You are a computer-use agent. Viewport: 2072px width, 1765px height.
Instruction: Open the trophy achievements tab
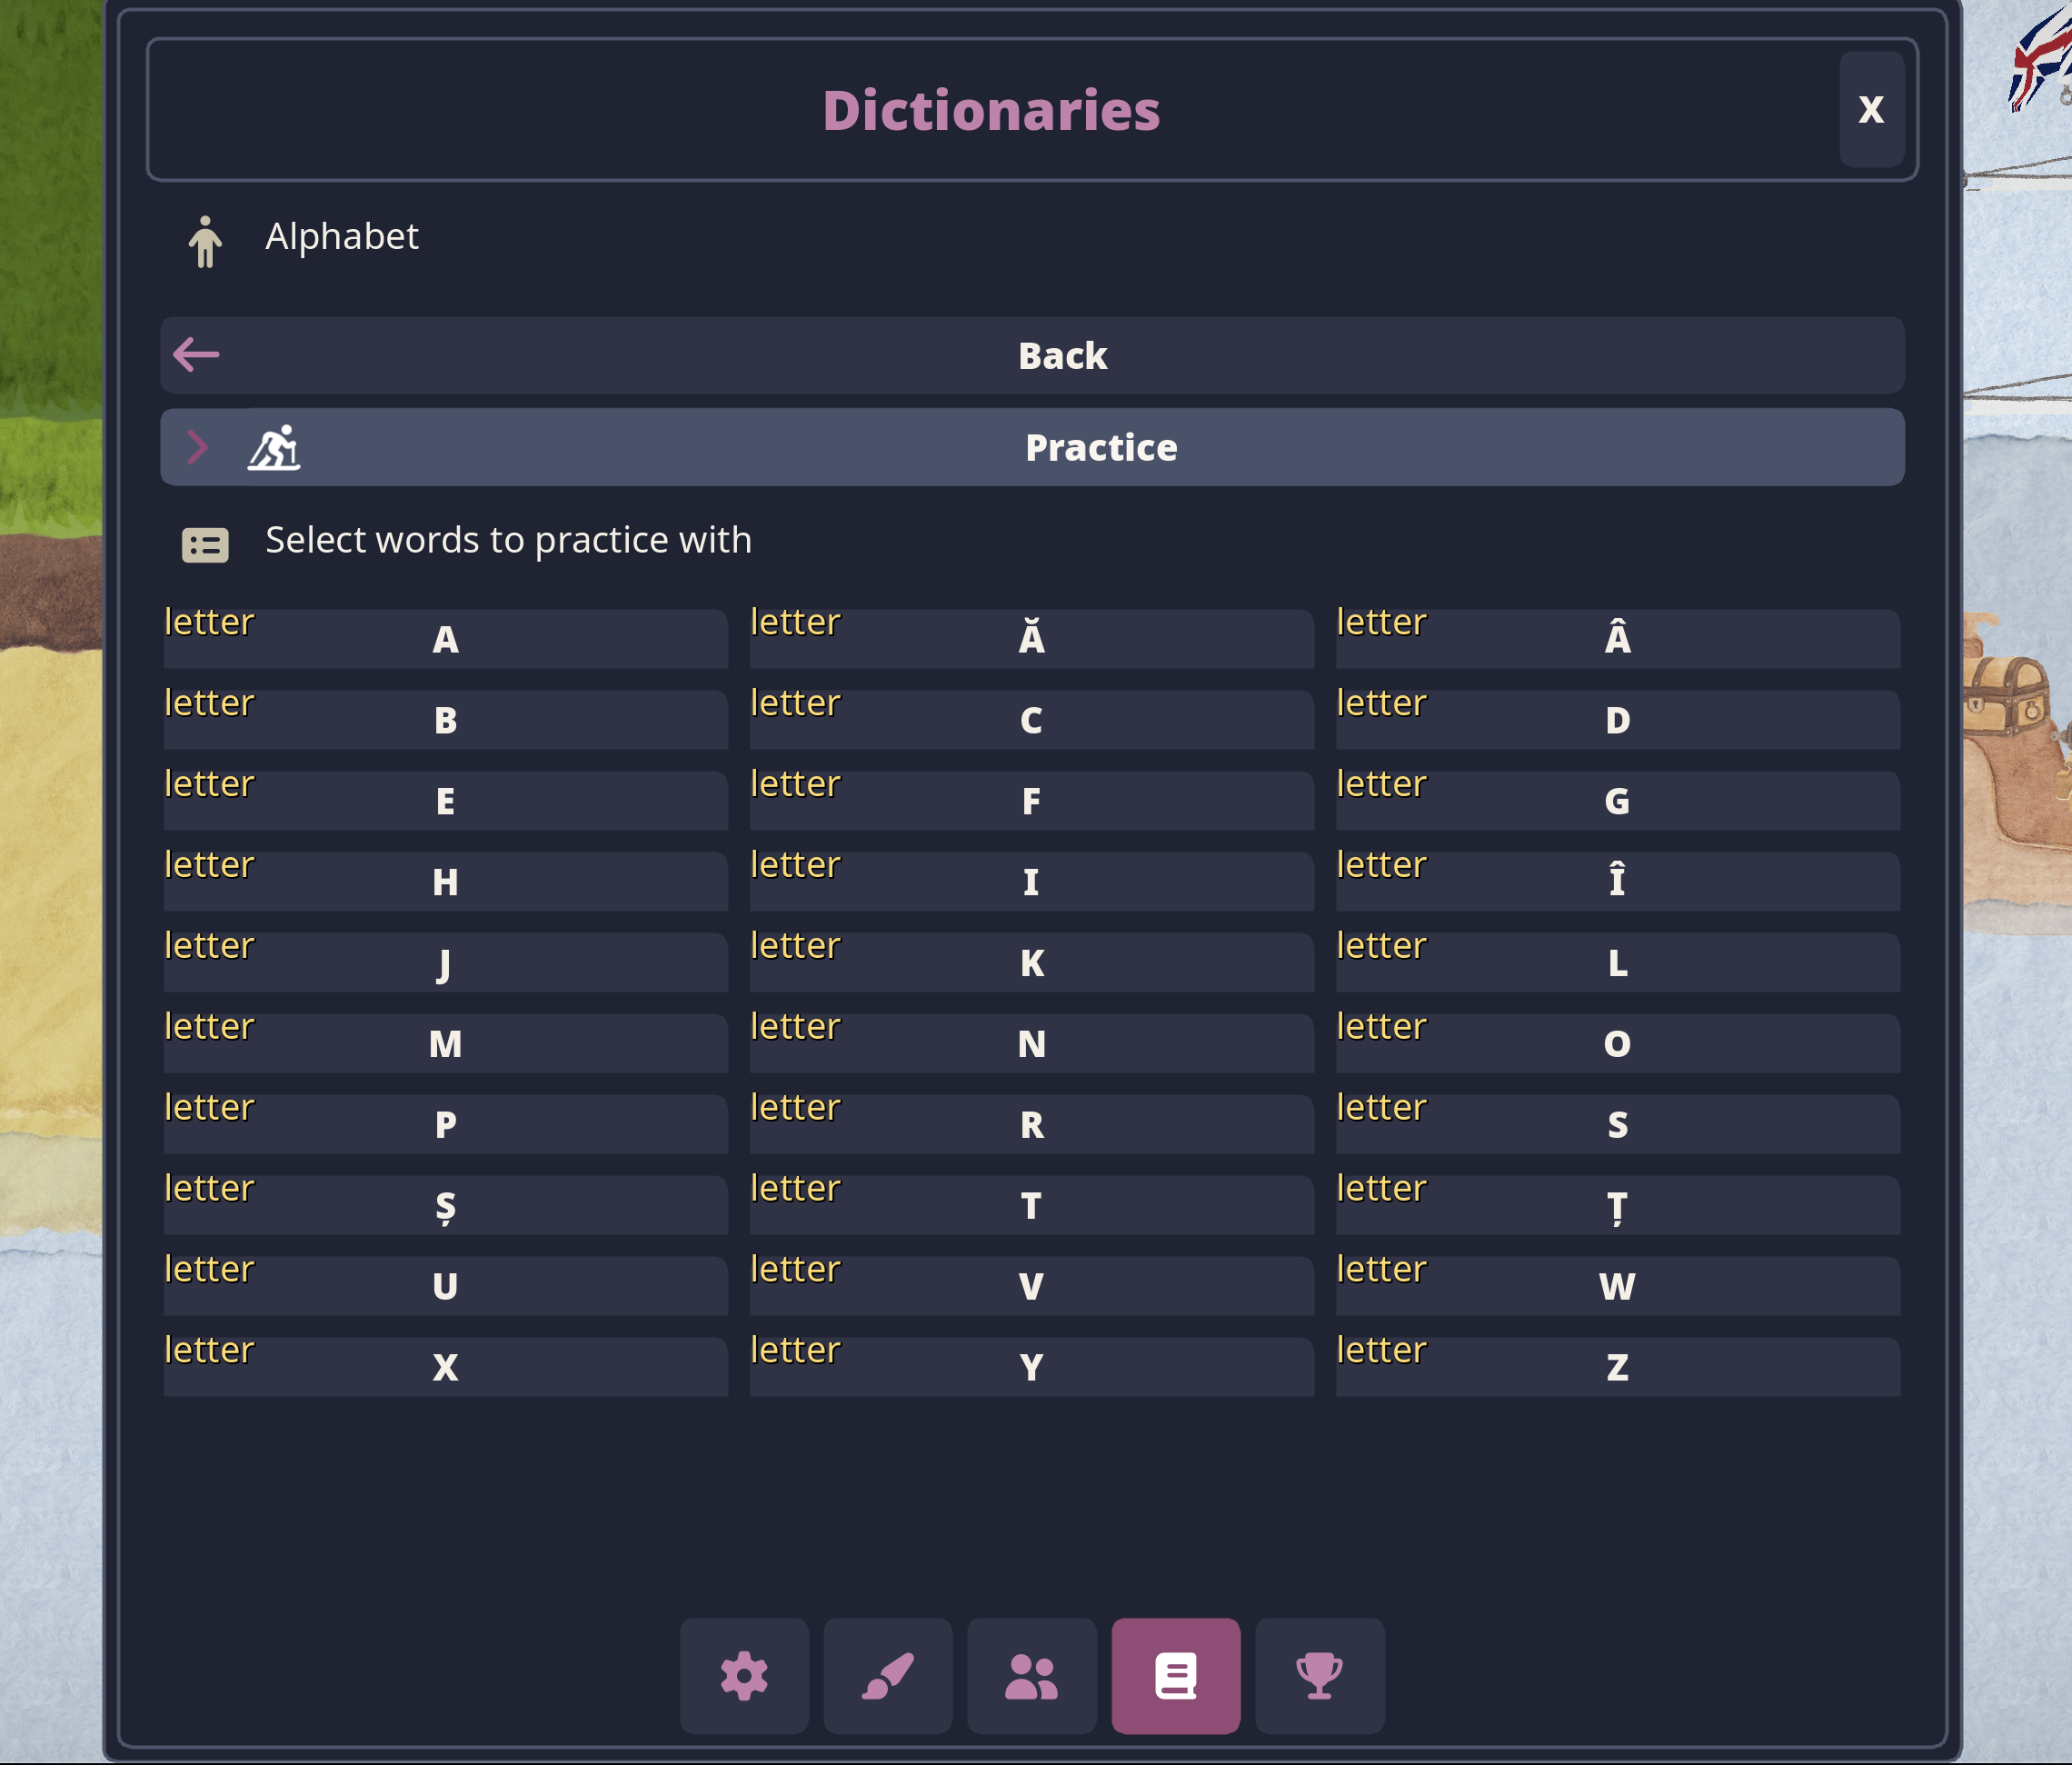1319,1676
